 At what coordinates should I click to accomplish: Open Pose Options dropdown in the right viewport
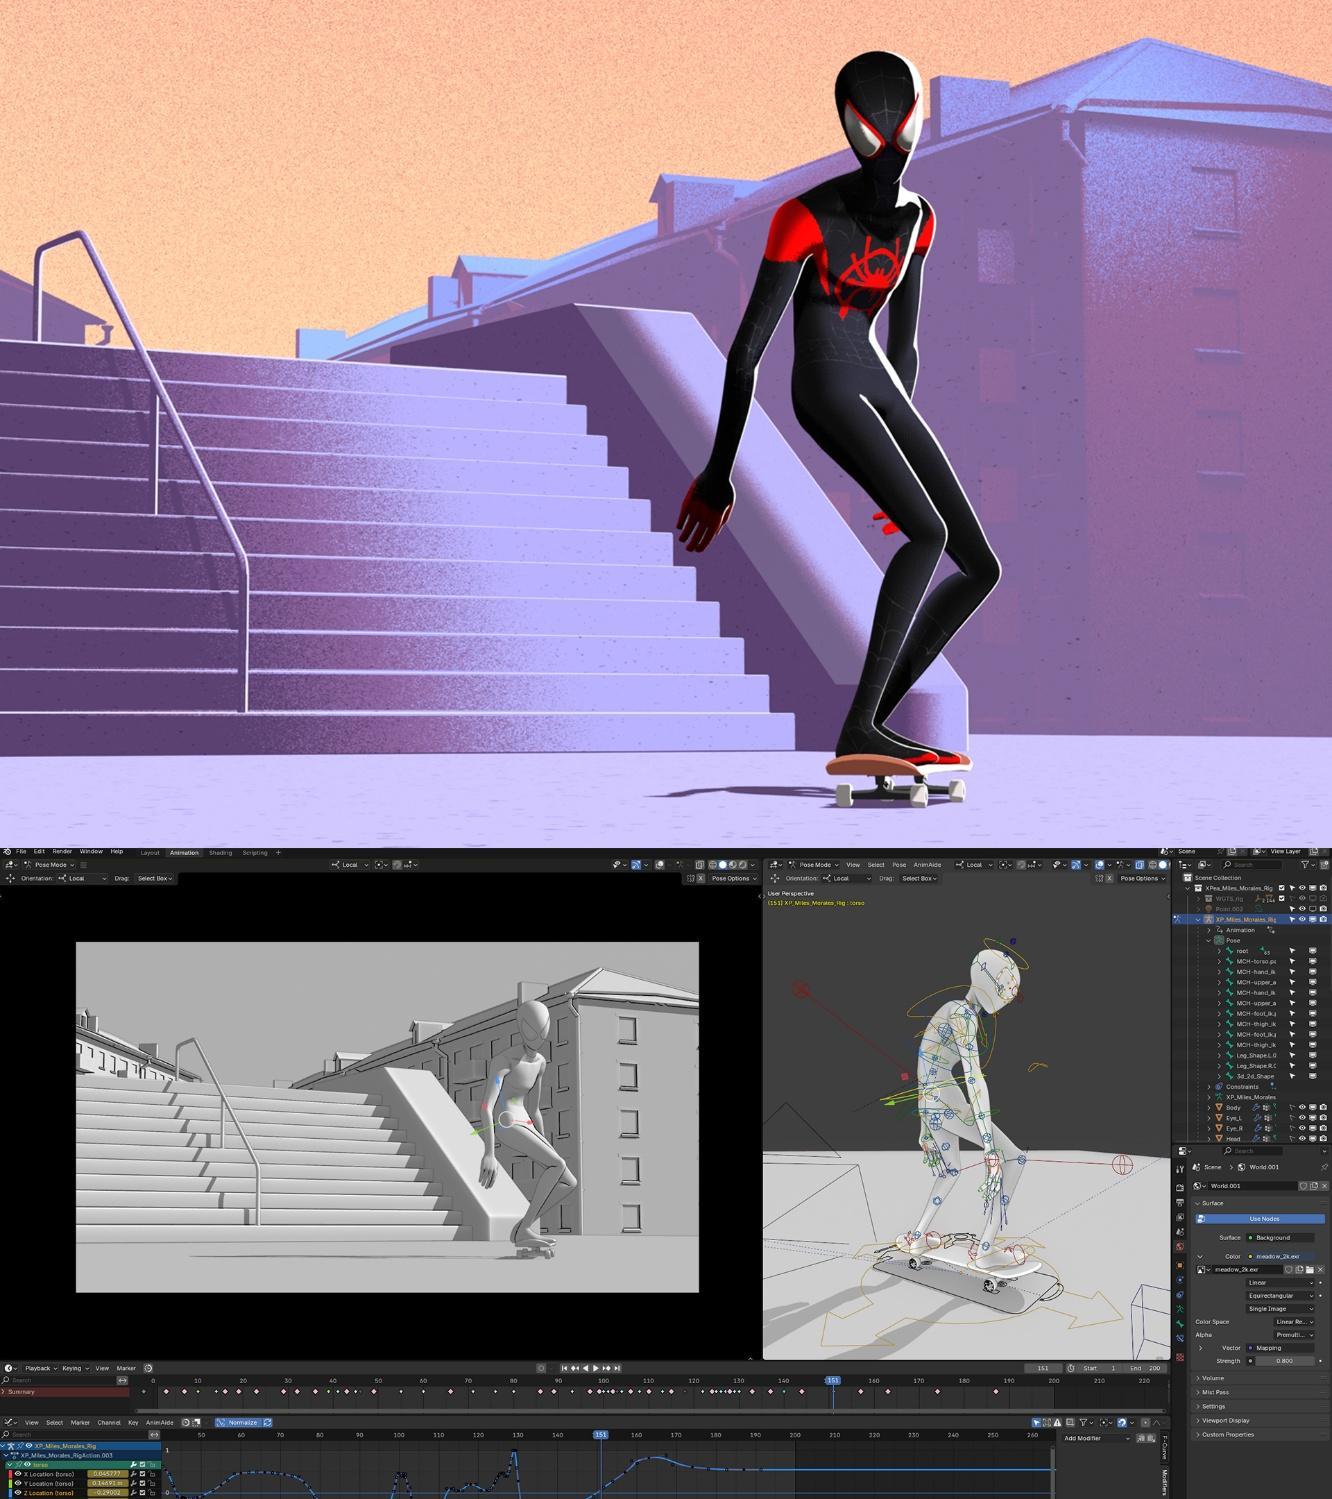tap(1142, 879)
